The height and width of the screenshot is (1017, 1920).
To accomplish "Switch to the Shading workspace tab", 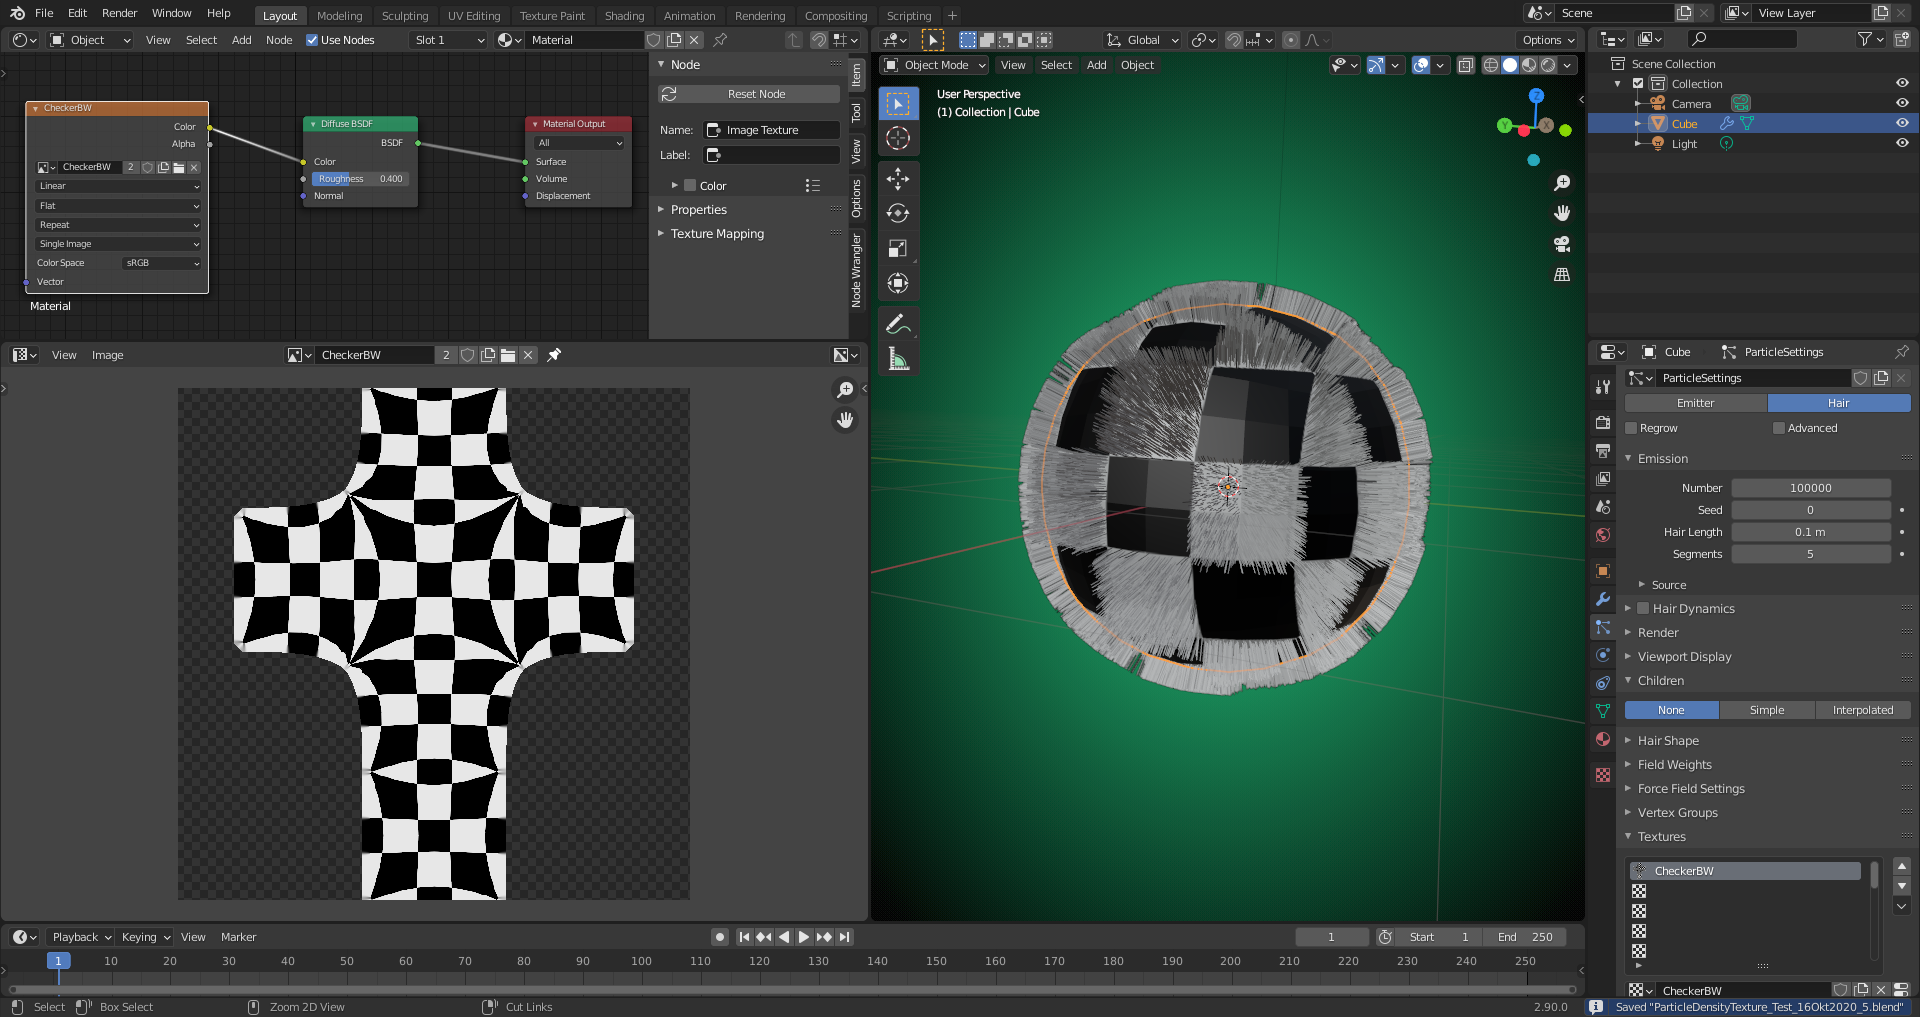I will click(x=624, y=15).
